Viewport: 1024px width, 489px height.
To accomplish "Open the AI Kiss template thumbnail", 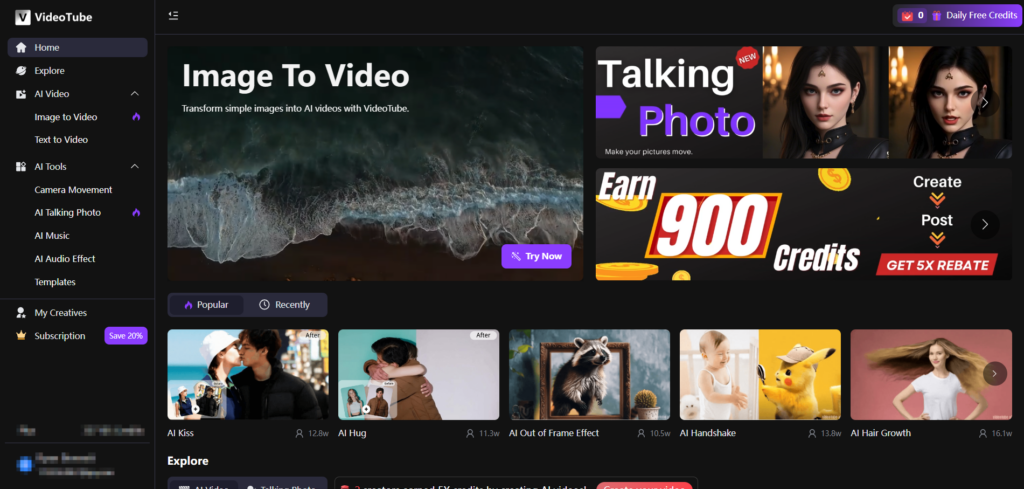I will (248, 374).
